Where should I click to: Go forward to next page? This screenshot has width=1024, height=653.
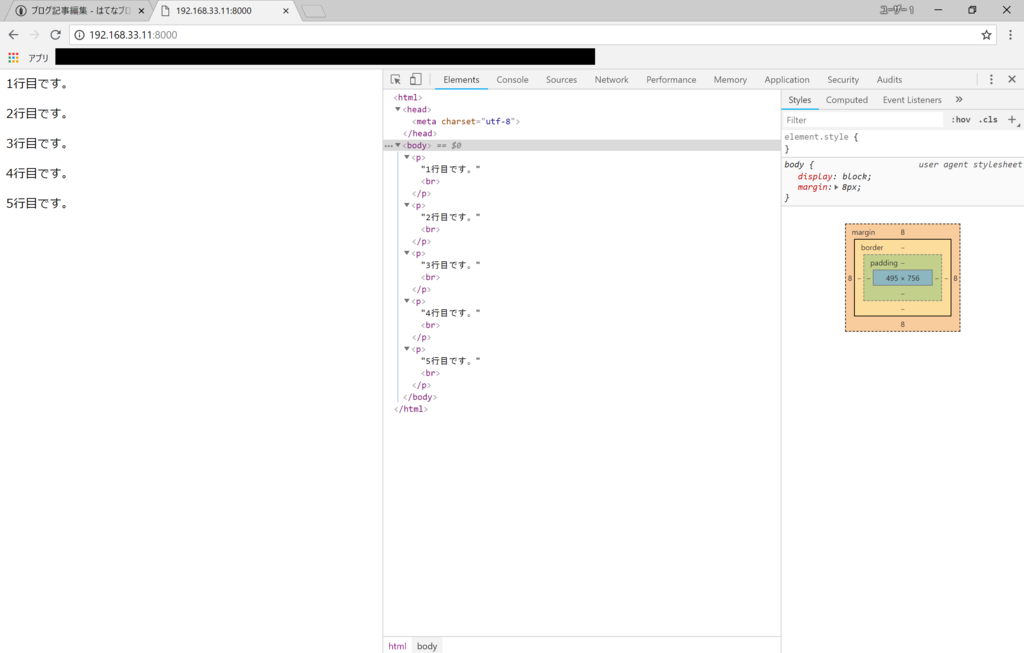click(x=35, y=35)
